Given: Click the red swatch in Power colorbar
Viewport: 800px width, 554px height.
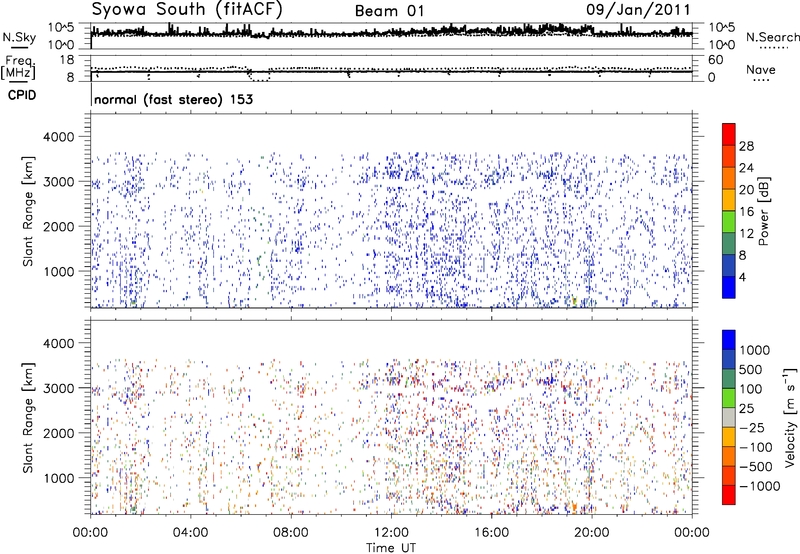Looking at the screenshot, I should pos(729,134).
